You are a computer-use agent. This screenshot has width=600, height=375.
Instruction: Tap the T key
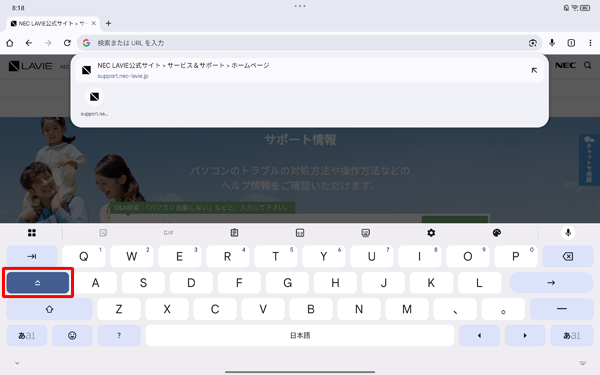pyautogui.click(x=276, y=256)
